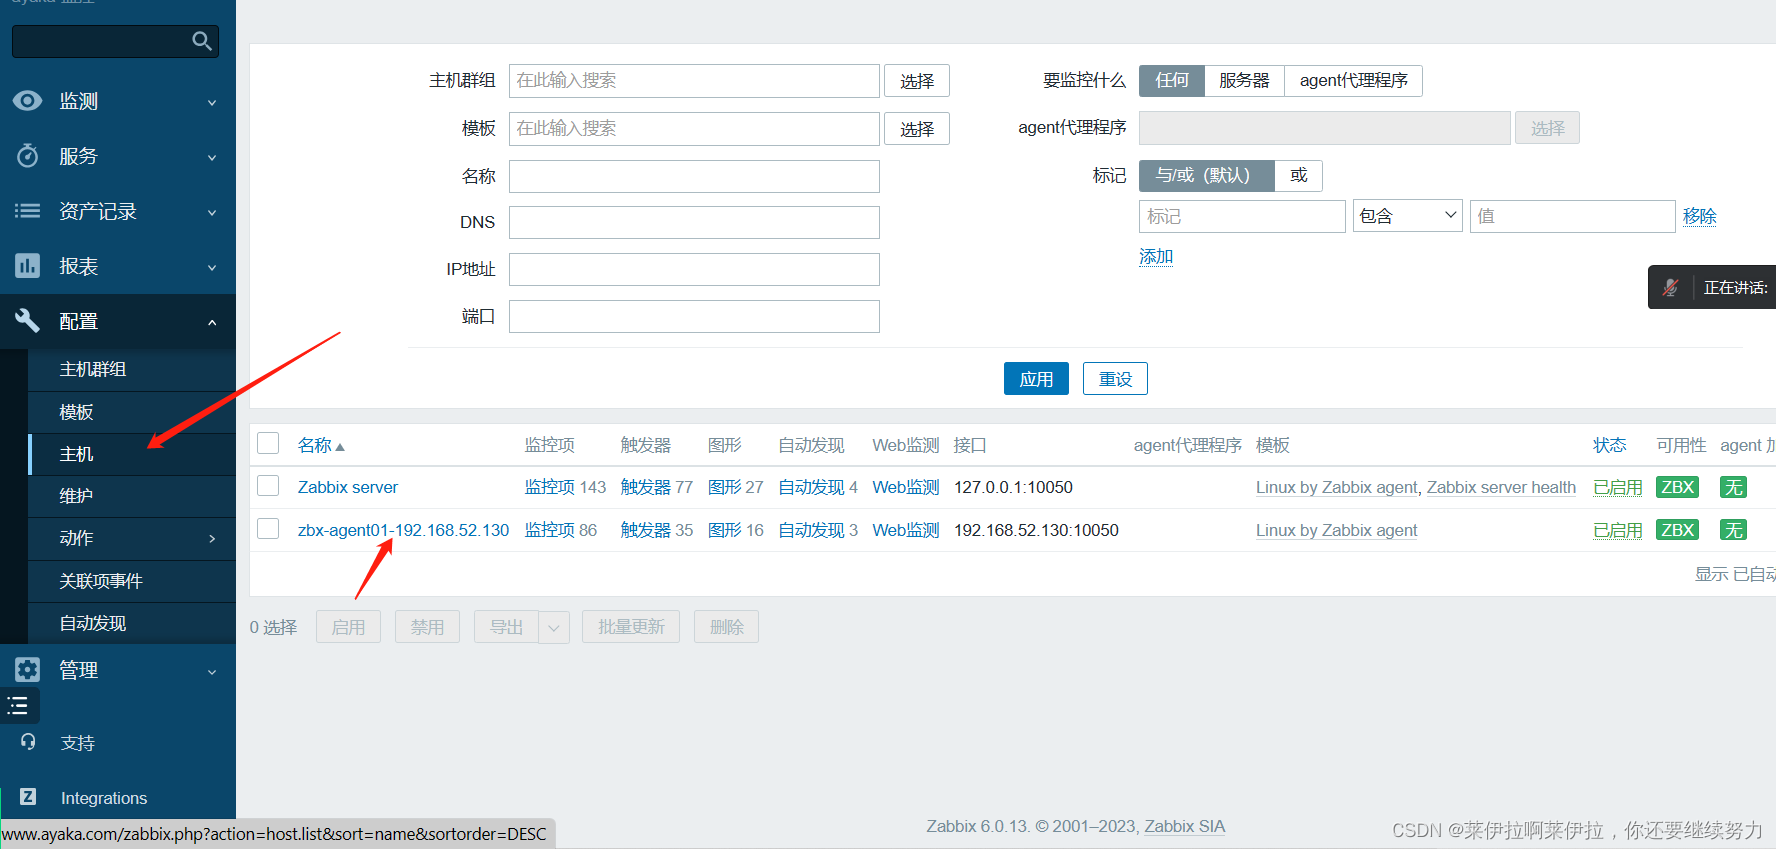Click 选择 button beside 模板 field
This screenshot has width=1776, height=849.
point(917,129)
